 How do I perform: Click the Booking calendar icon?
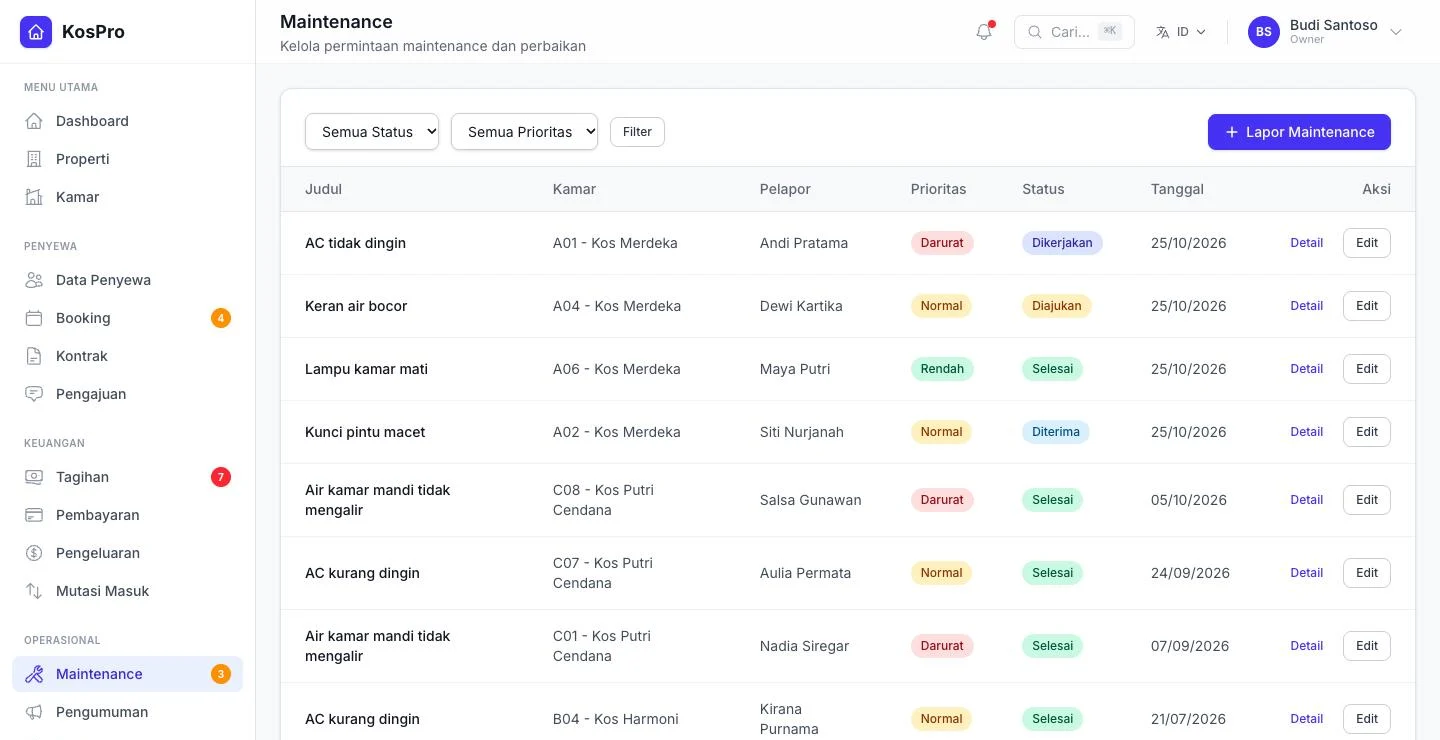click(34, 318)
